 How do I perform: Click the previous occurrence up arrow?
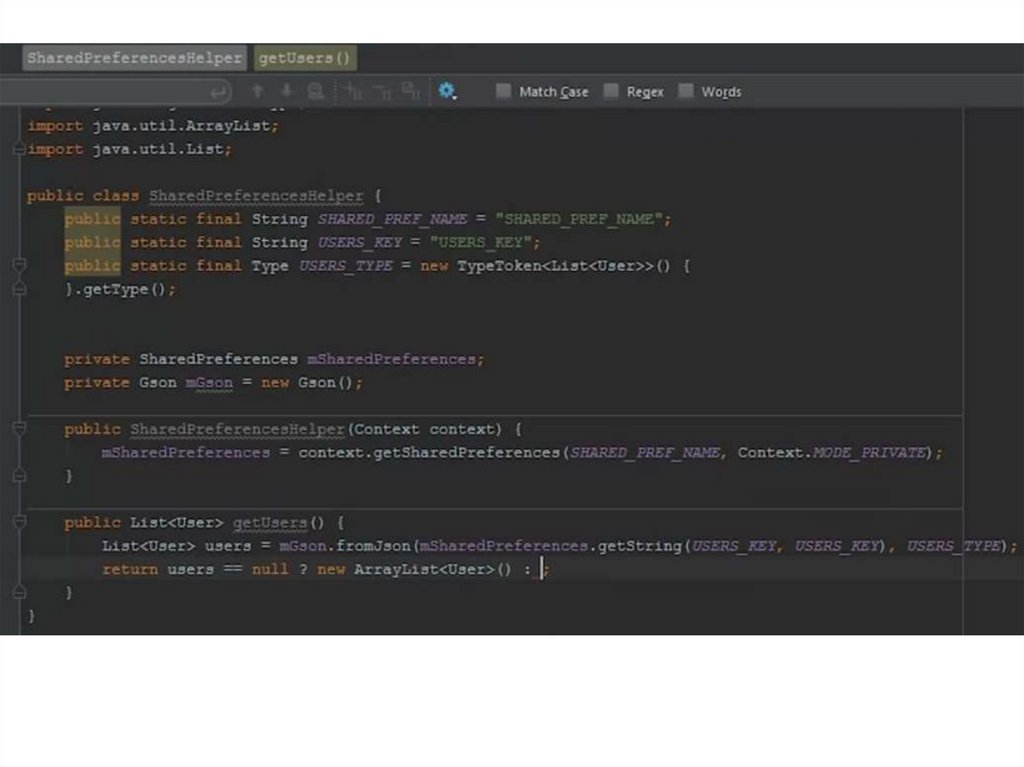coord(258,91)
